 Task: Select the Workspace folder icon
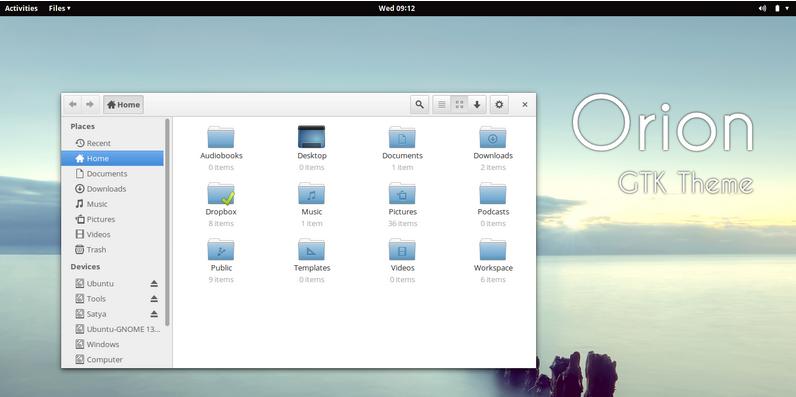coord(492,249)
